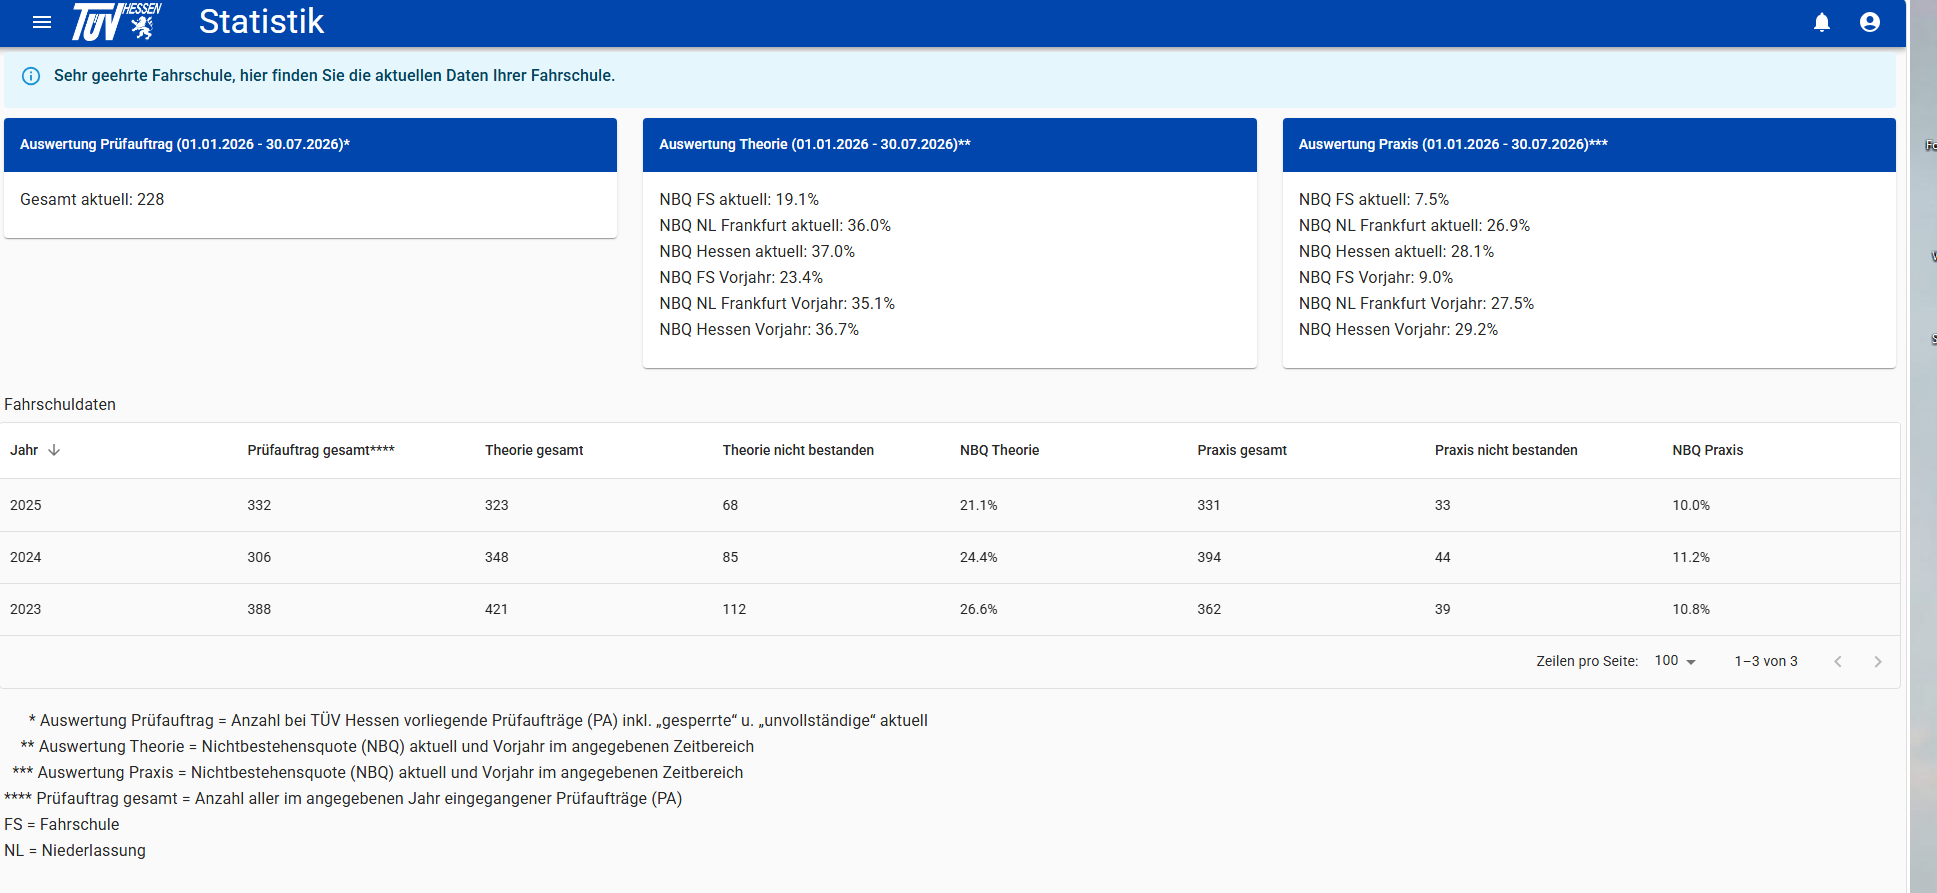Open the user account menu
This screenshot has width=1937, height=893.
1870,22
